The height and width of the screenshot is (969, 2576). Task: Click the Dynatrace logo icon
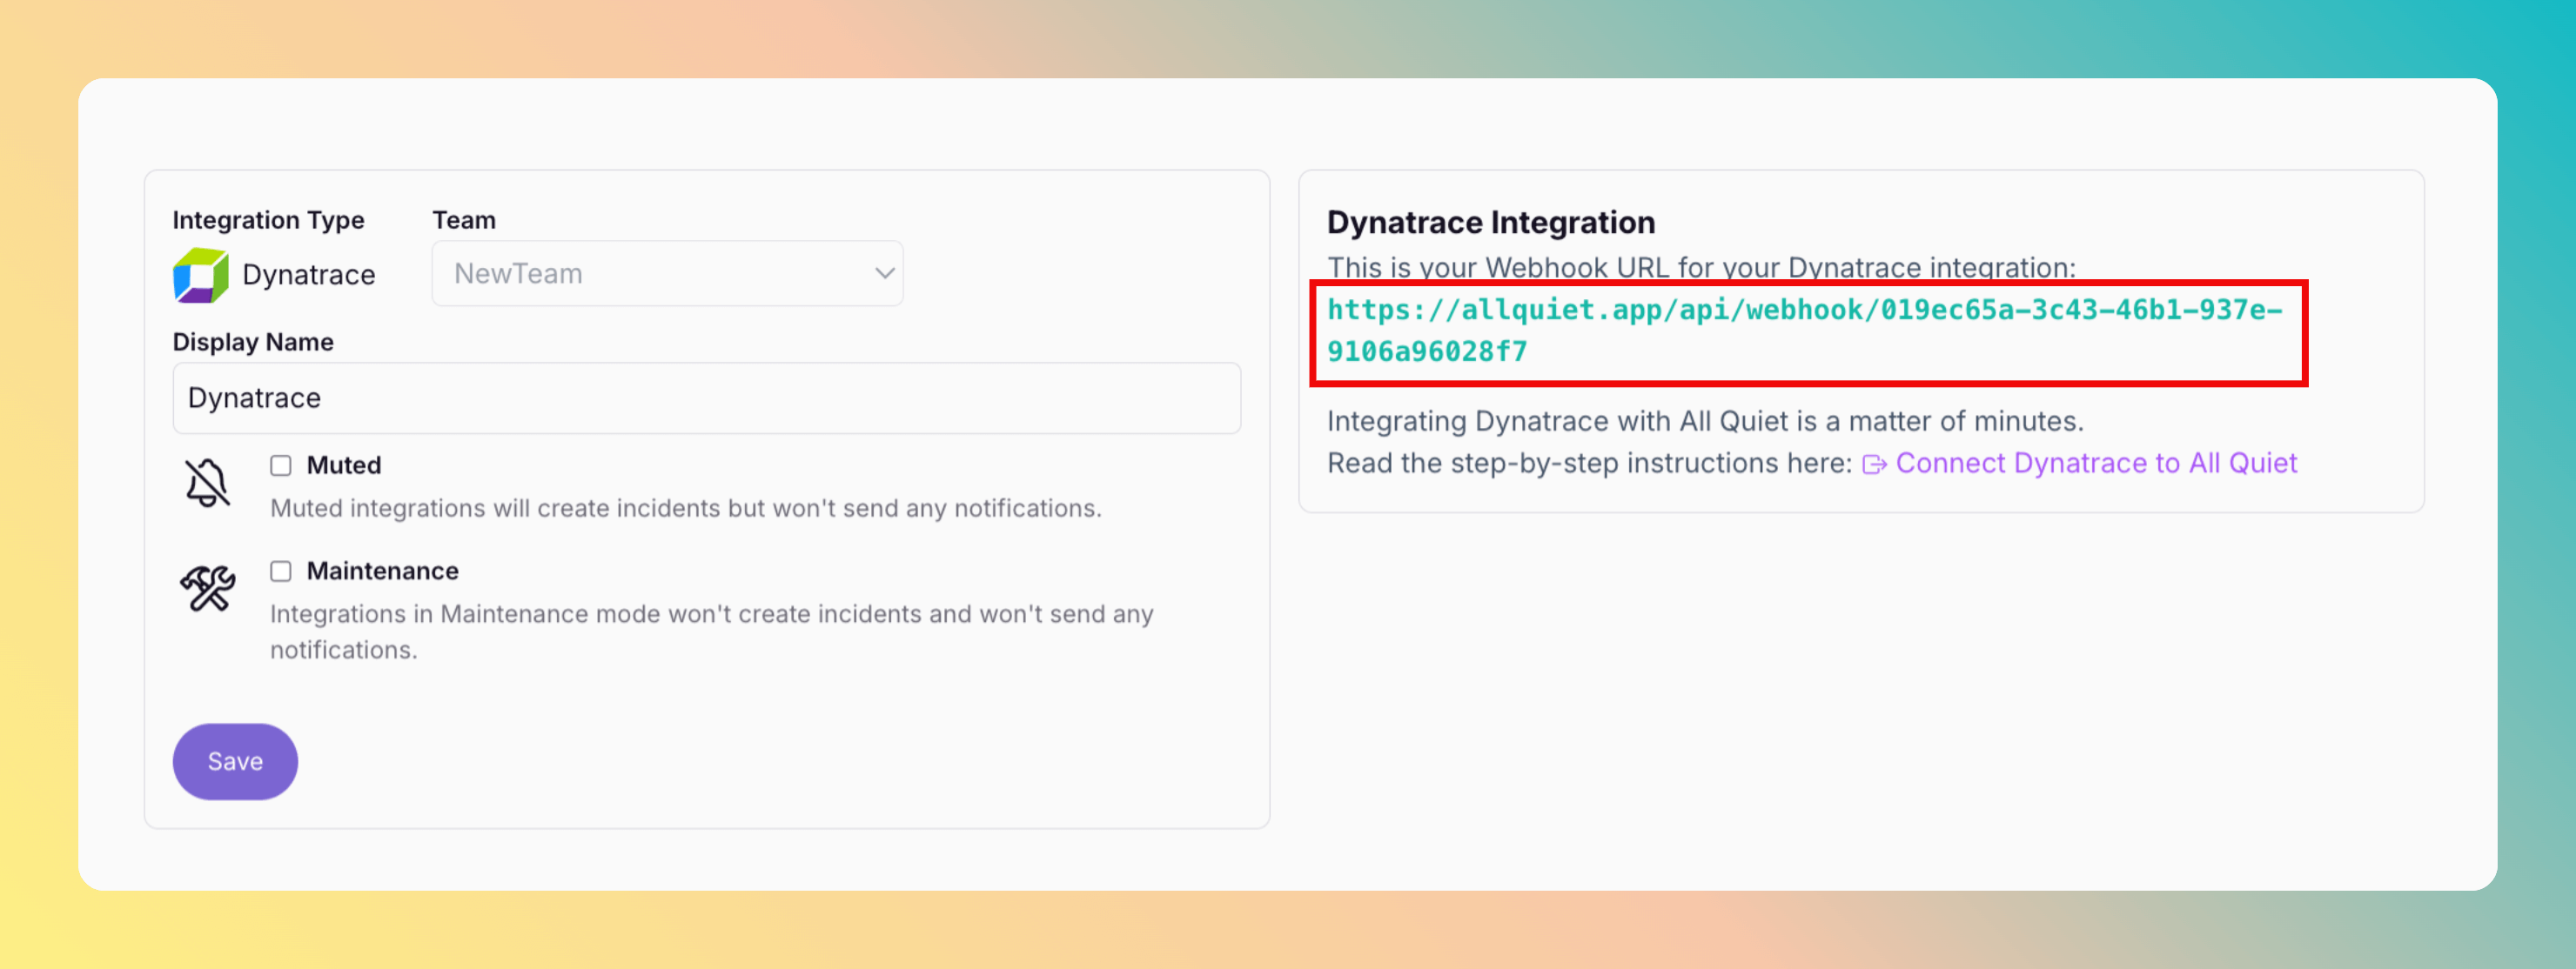click(200, 275)
